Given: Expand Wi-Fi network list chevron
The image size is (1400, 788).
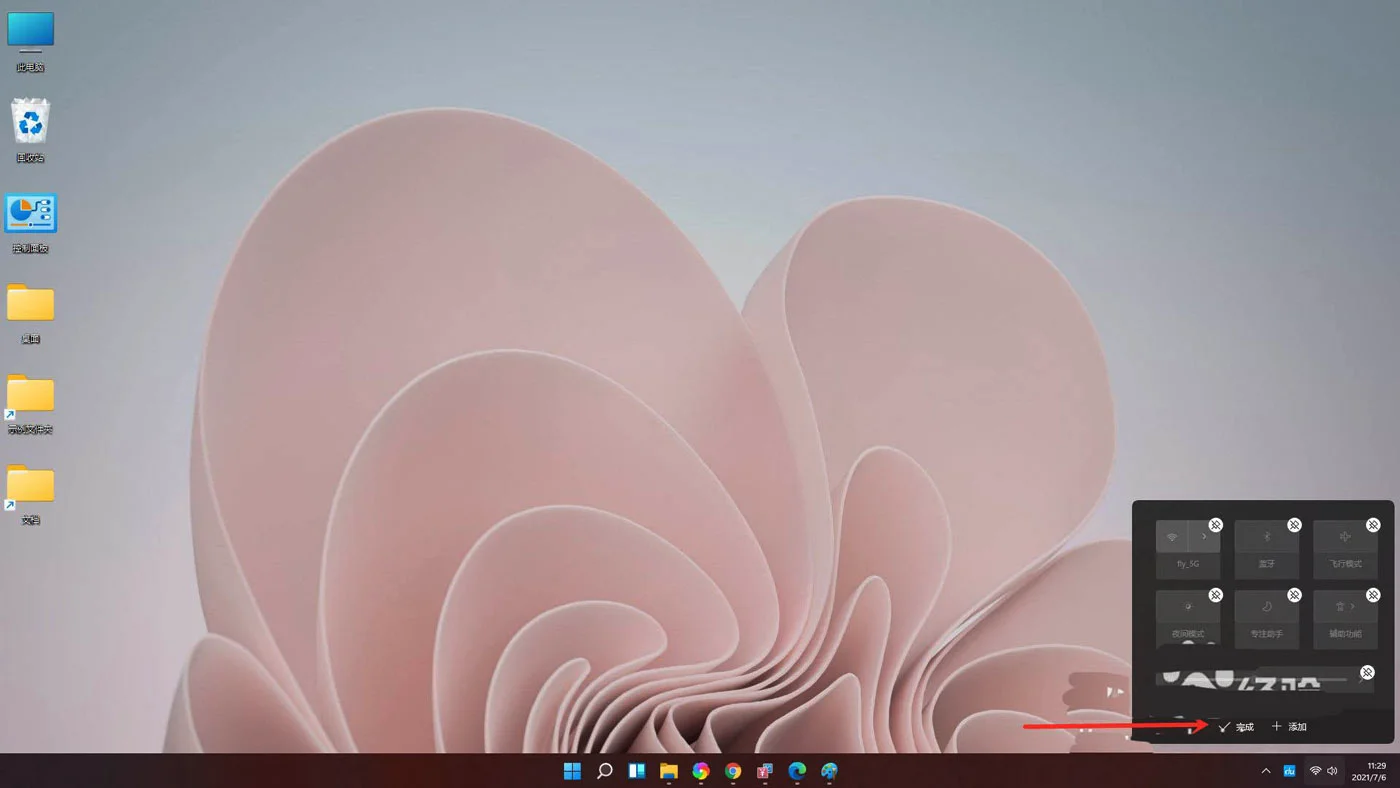Looking at the screenshot, I should point(1204,537).
